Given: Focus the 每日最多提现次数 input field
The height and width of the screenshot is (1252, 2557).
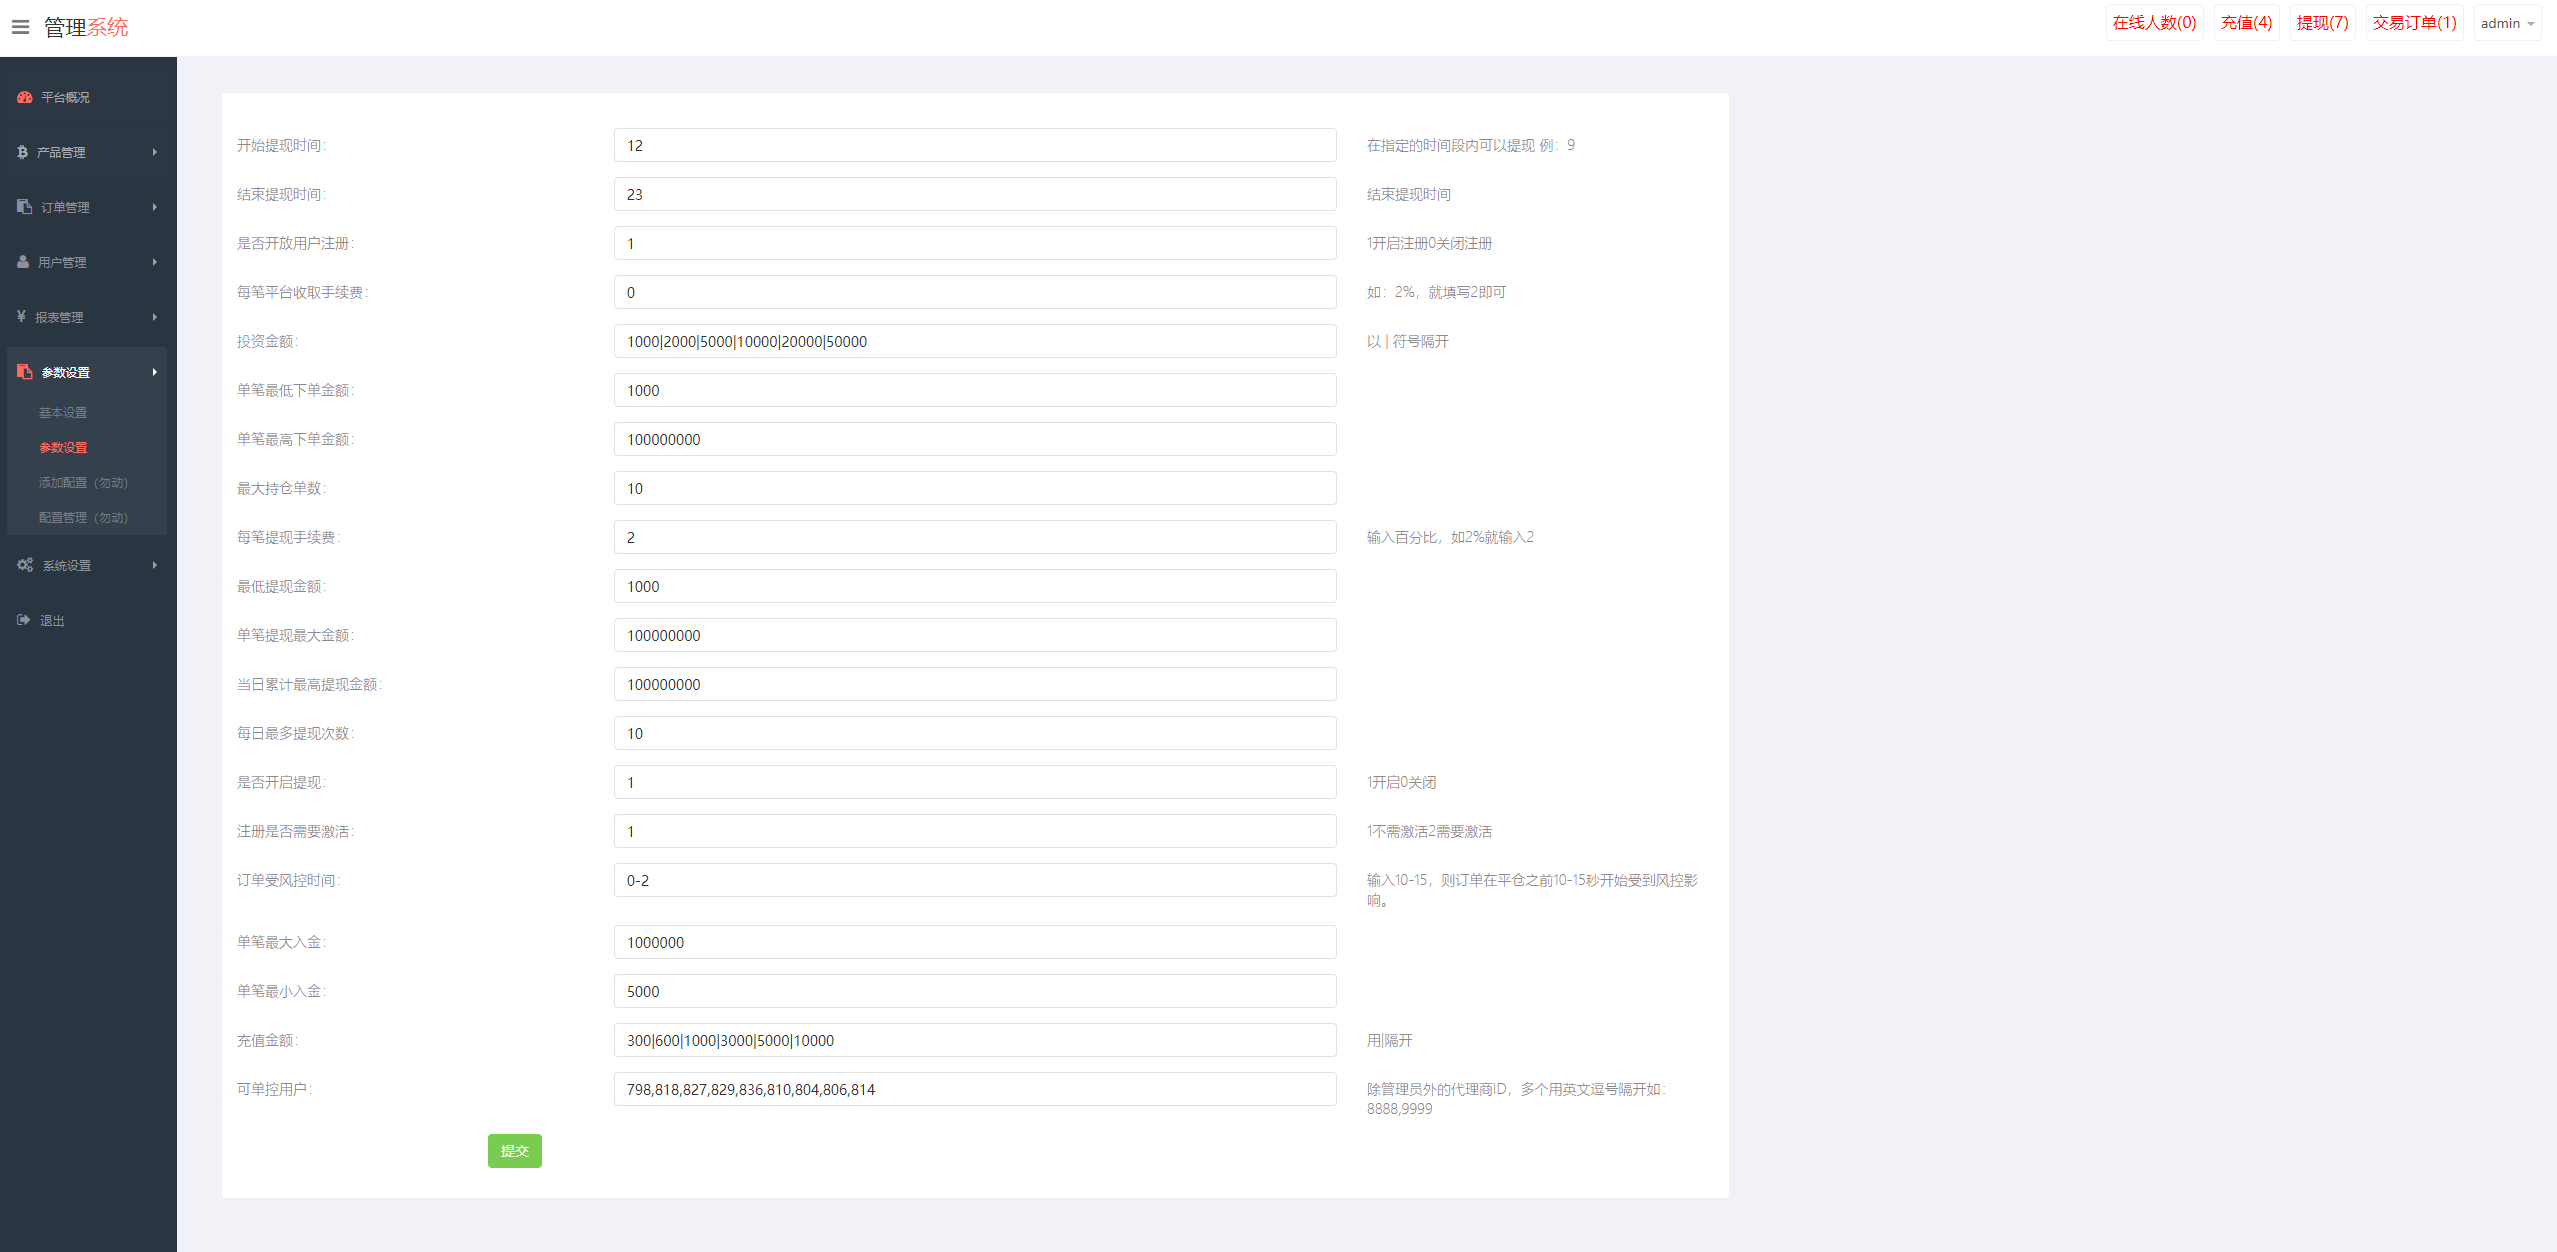Looking at the screenshot, I should pos(975,733).
